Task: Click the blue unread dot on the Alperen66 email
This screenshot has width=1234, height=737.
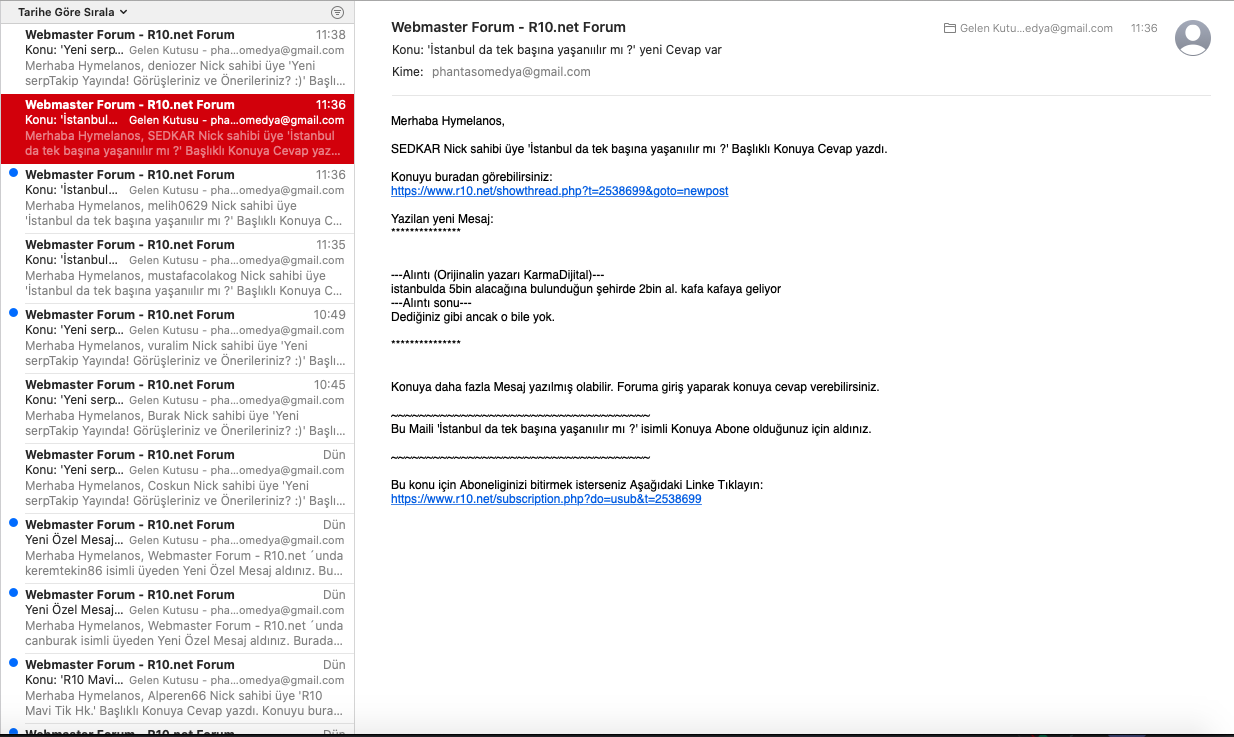Action: (x=12, y=663)
